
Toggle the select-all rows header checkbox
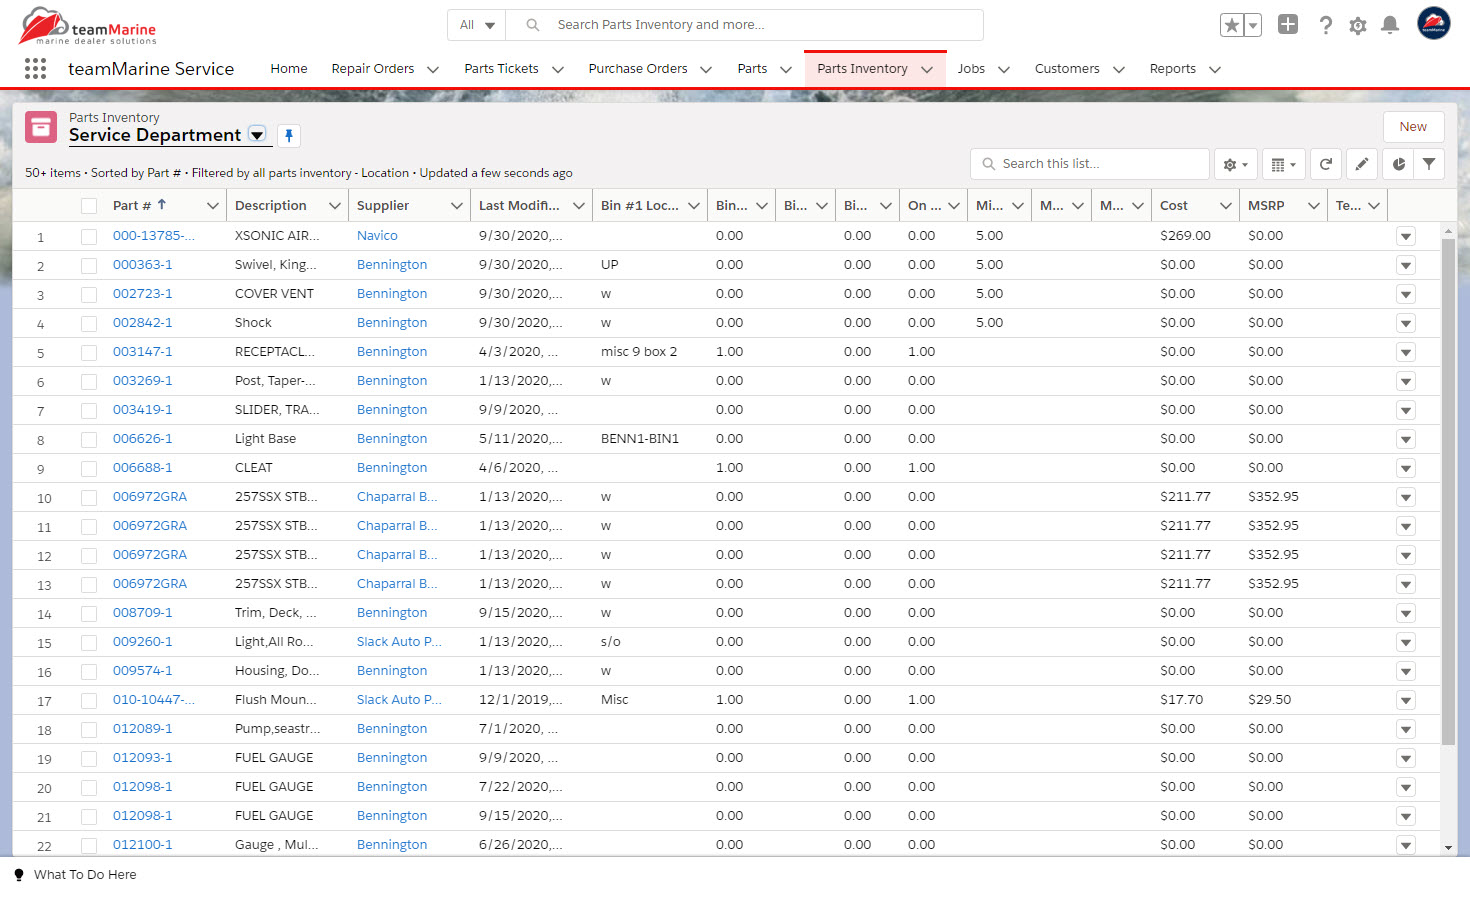coord(89,206)
